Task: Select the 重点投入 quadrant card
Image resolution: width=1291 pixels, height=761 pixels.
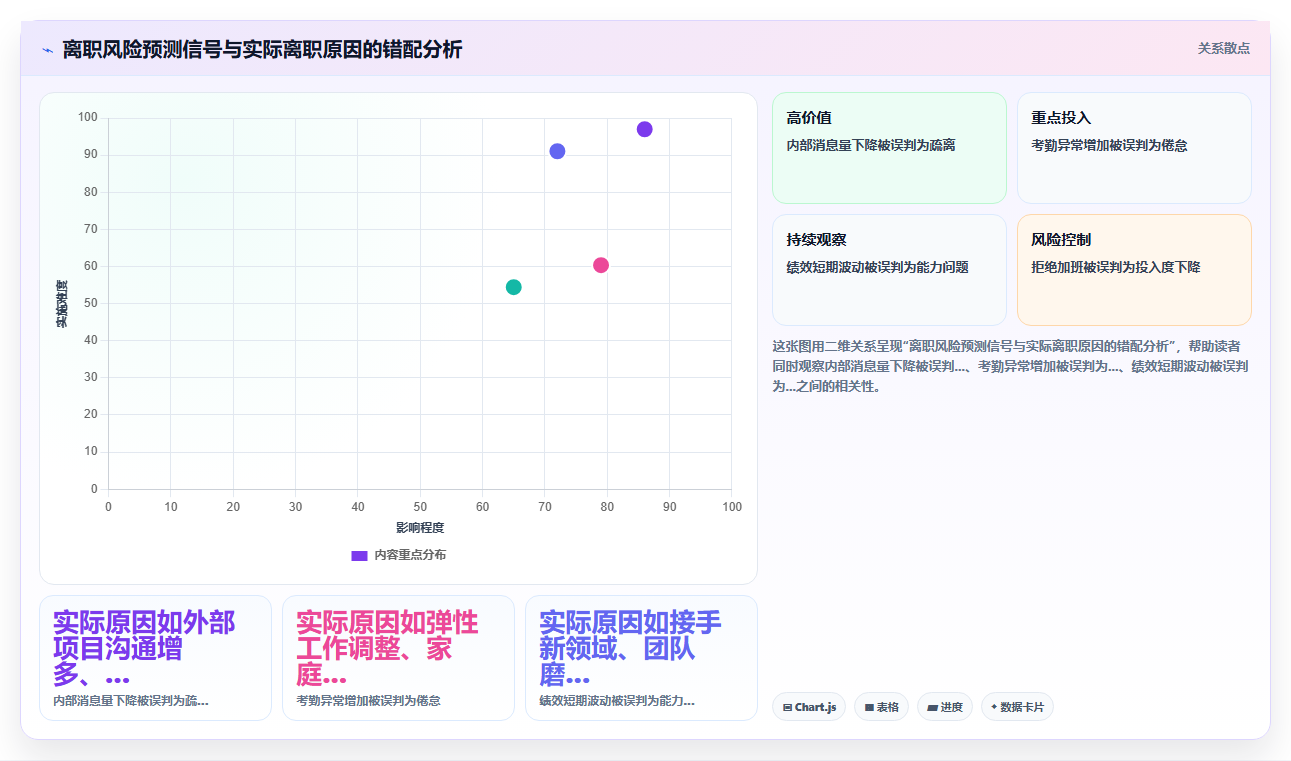Action: (1134, 148)
